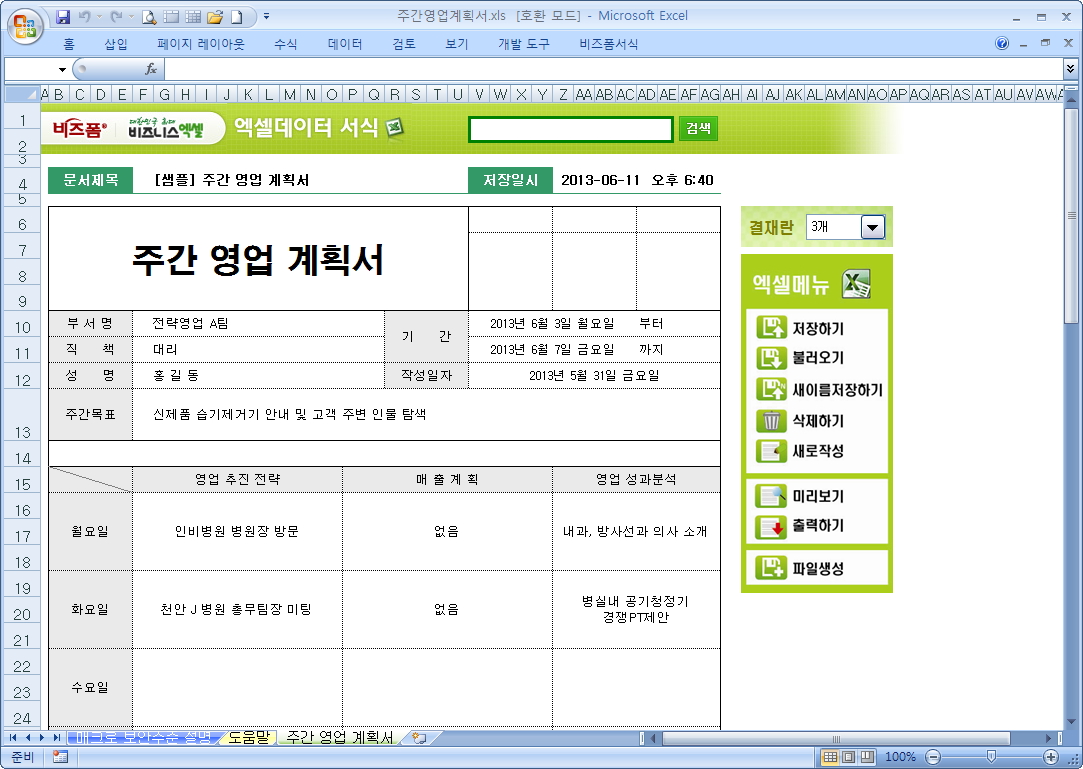Switch to Page Layout view in status bar
Viewport: 1083px width, 769px height.
(849, 757)
